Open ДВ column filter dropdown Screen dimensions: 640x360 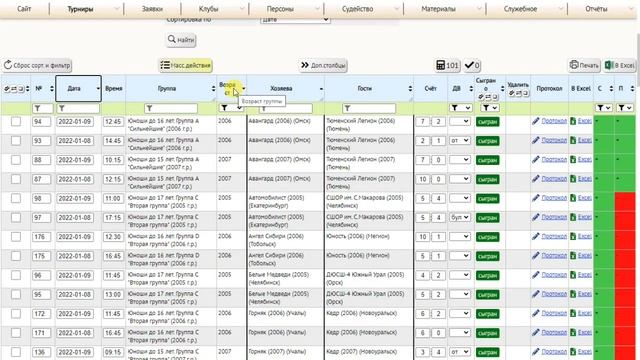click(461, 108)
